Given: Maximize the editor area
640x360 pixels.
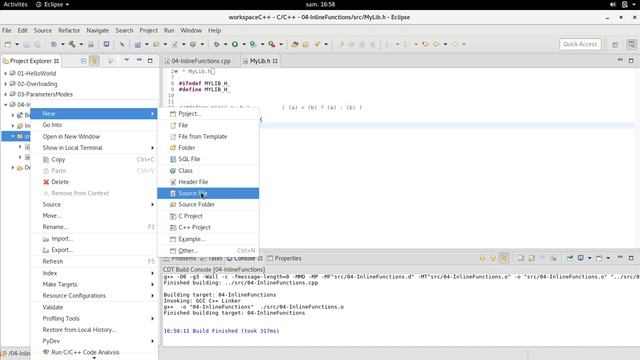Looking at the screenshot, I should (x=631, y=60).
